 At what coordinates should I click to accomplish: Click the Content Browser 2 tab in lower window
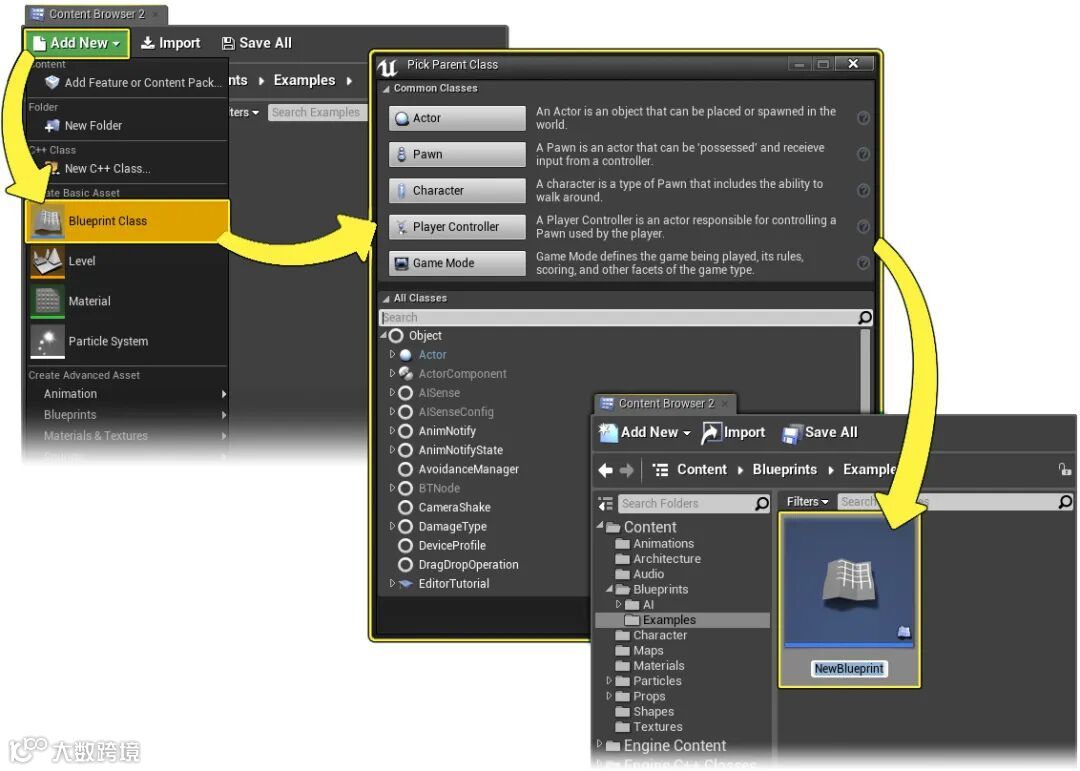pyautogui.click(x=665, y=404)
